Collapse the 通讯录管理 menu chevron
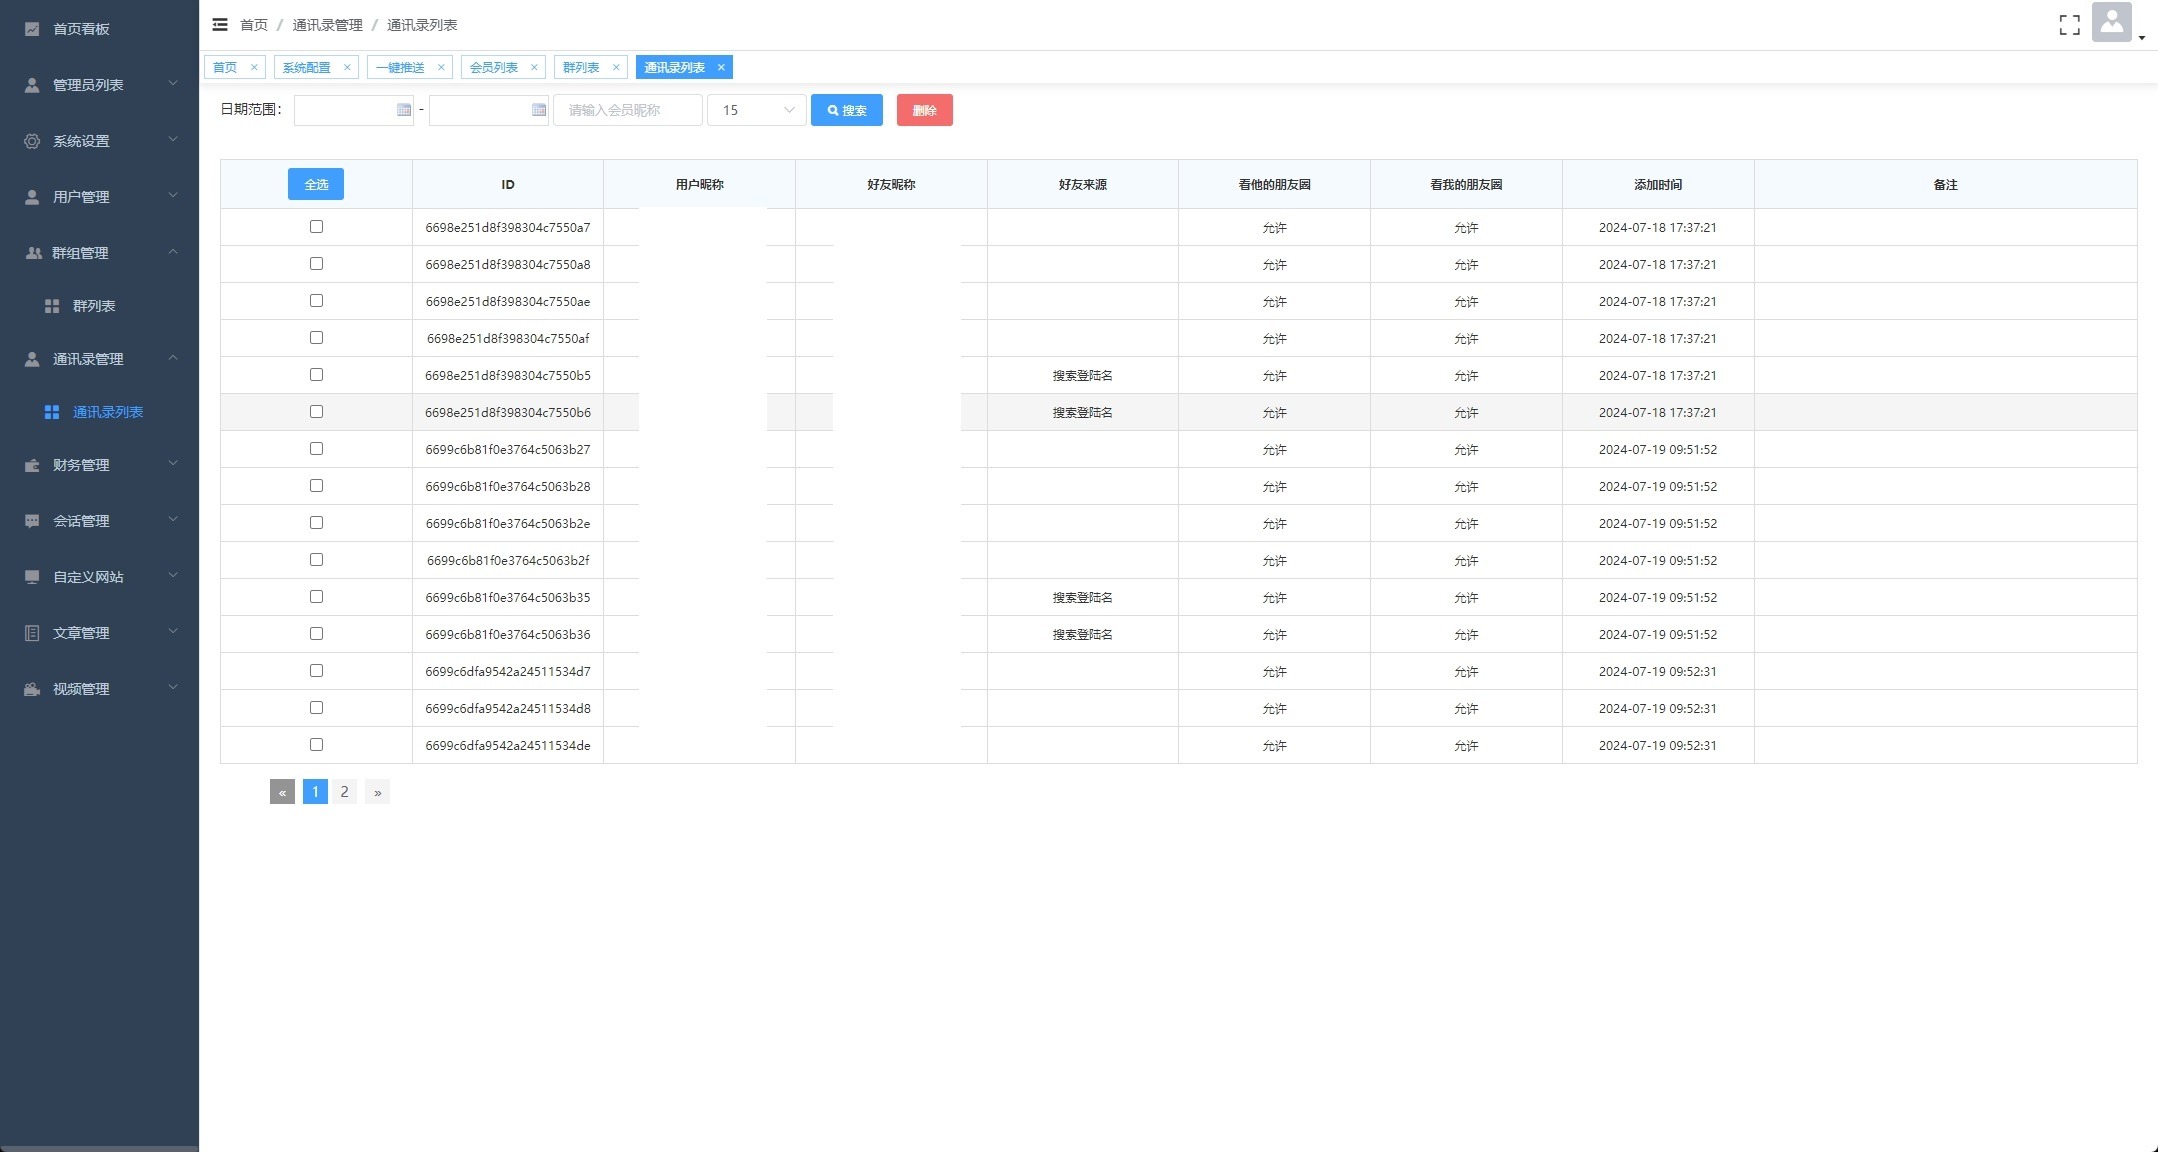The height and width of the screenshot is (1152, 2158). click(x=172, y=358)
